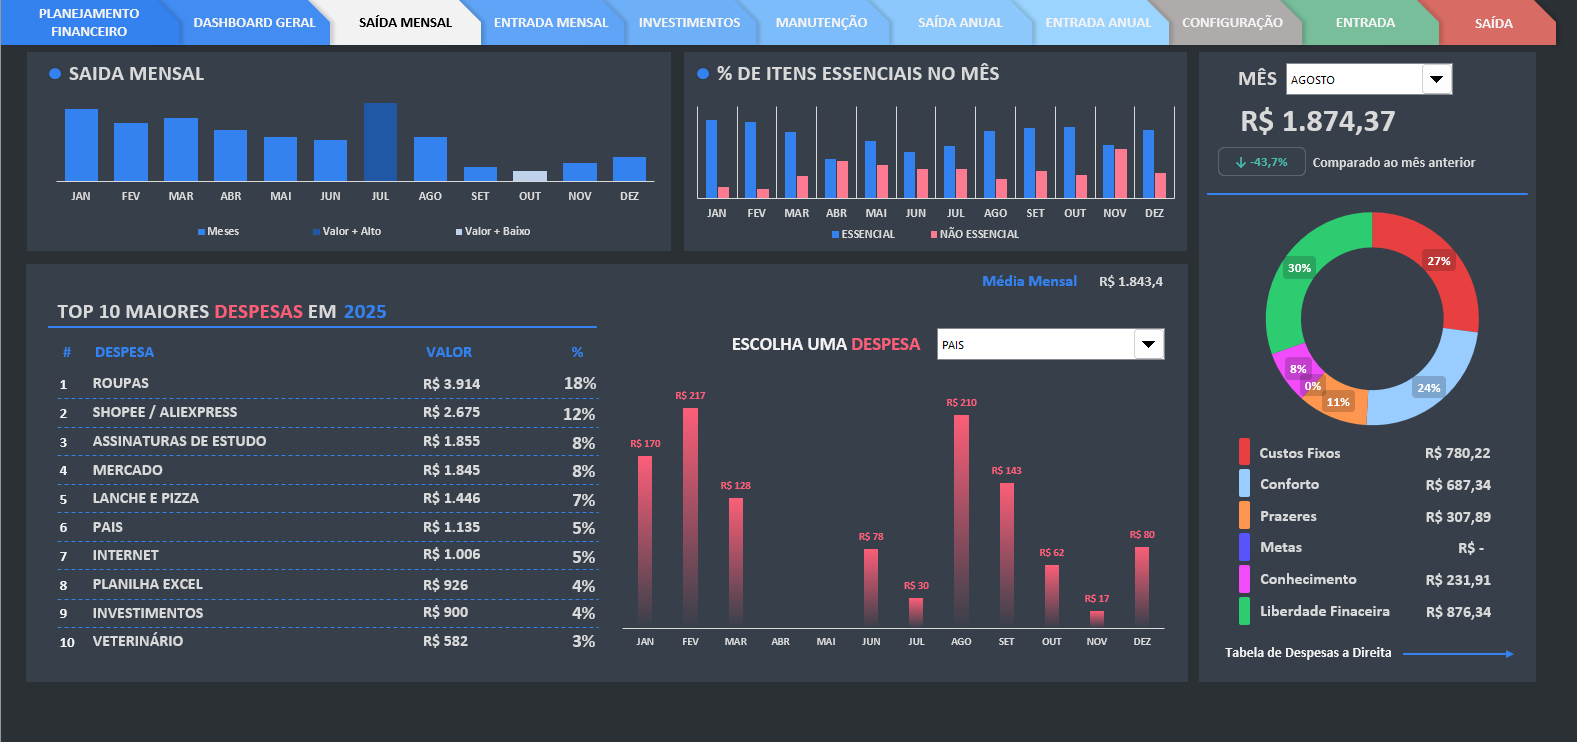Click the orange Prazeres legend swatch
1577x742 pixels.
pos(1244,515)
